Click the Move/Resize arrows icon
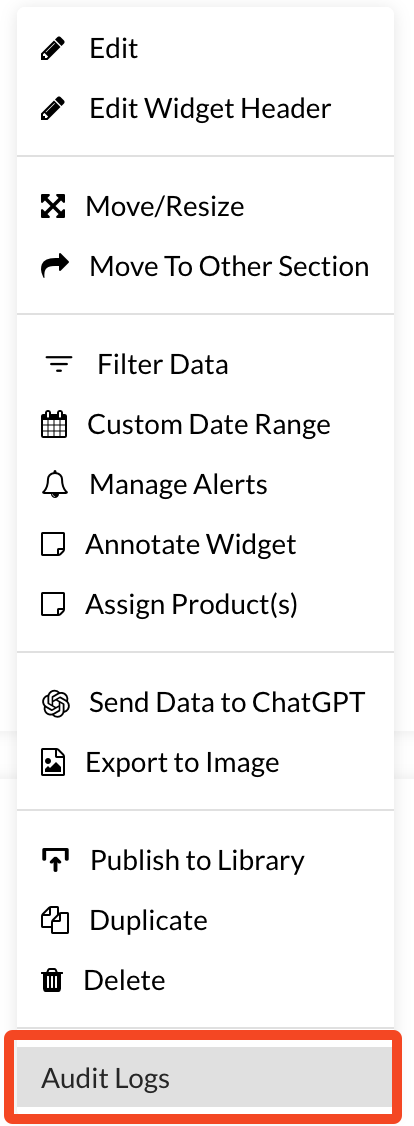Screen dimensions: 414x1126 53,207
